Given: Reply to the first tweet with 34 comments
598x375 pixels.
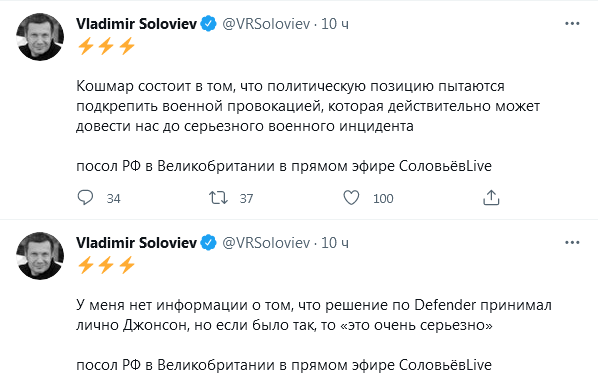Looking at the screenshot, I should tap(85, 198).
